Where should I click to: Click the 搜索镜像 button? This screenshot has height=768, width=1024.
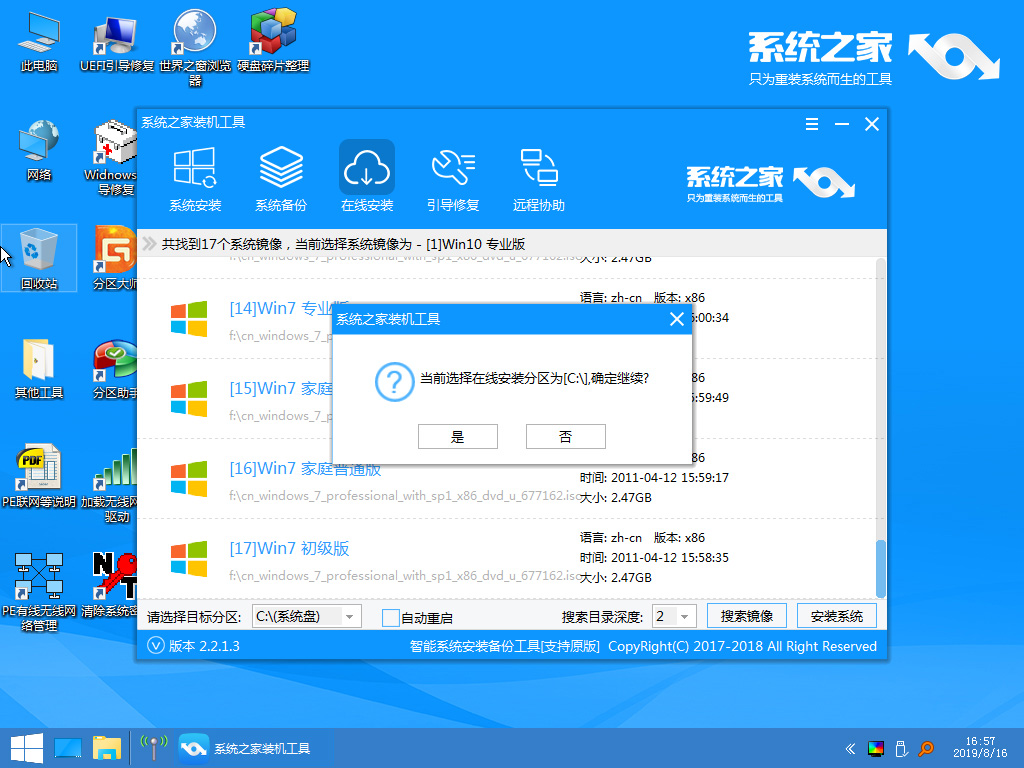(x=746, y=616)
